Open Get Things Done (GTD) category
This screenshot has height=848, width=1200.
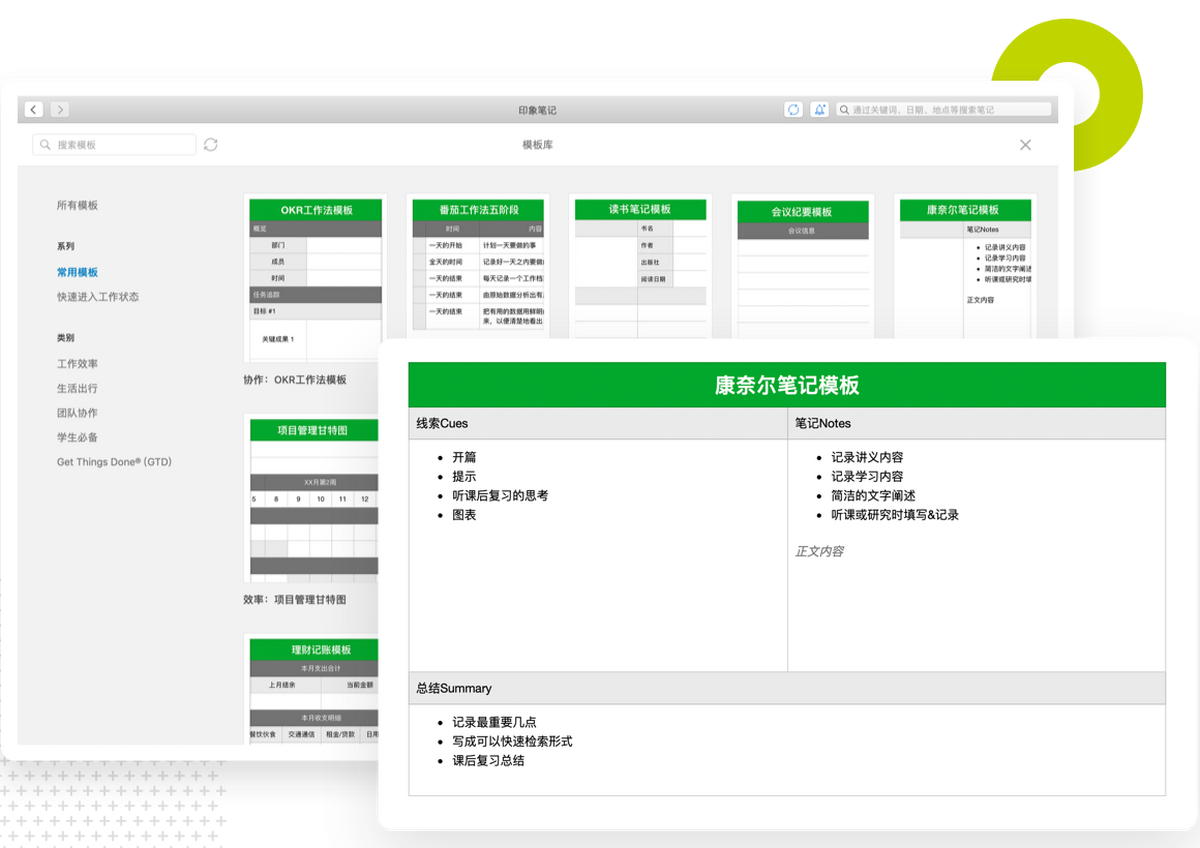tap(114, 462)
